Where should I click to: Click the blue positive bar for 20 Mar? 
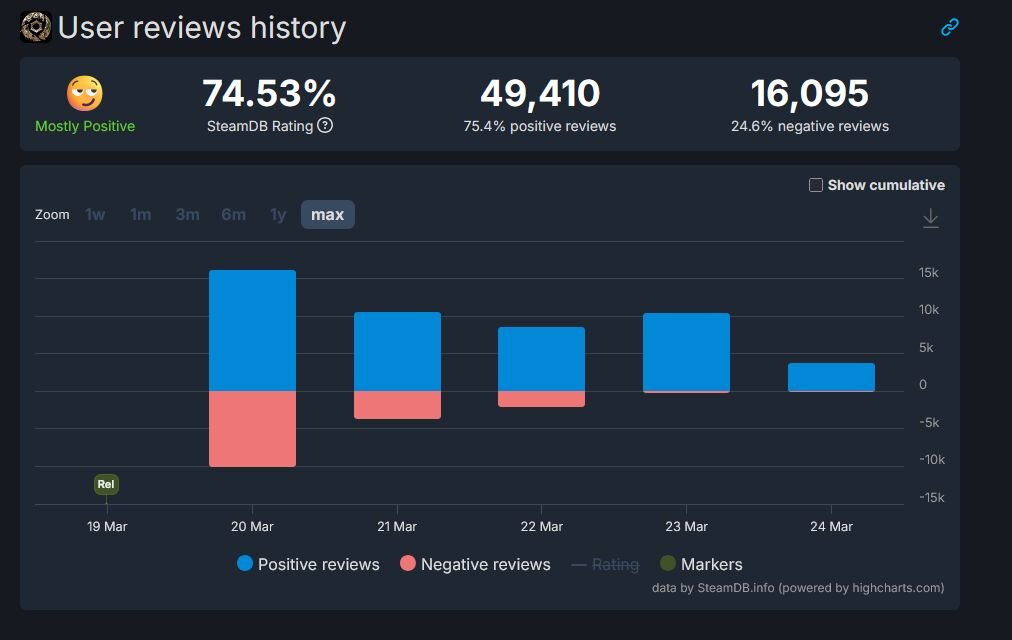tap(252, 330)
